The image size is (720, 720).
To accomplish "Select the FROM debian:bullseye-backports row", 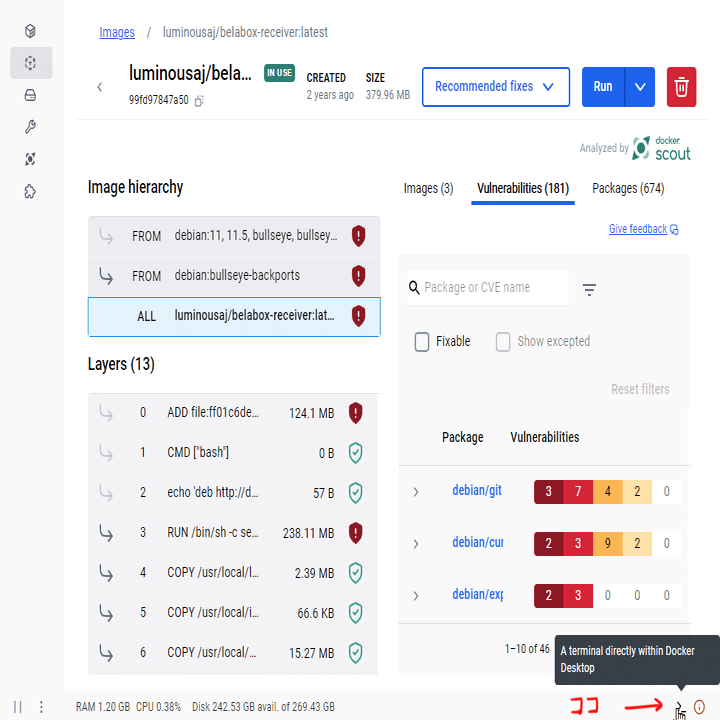I will [x=234, y=276].
